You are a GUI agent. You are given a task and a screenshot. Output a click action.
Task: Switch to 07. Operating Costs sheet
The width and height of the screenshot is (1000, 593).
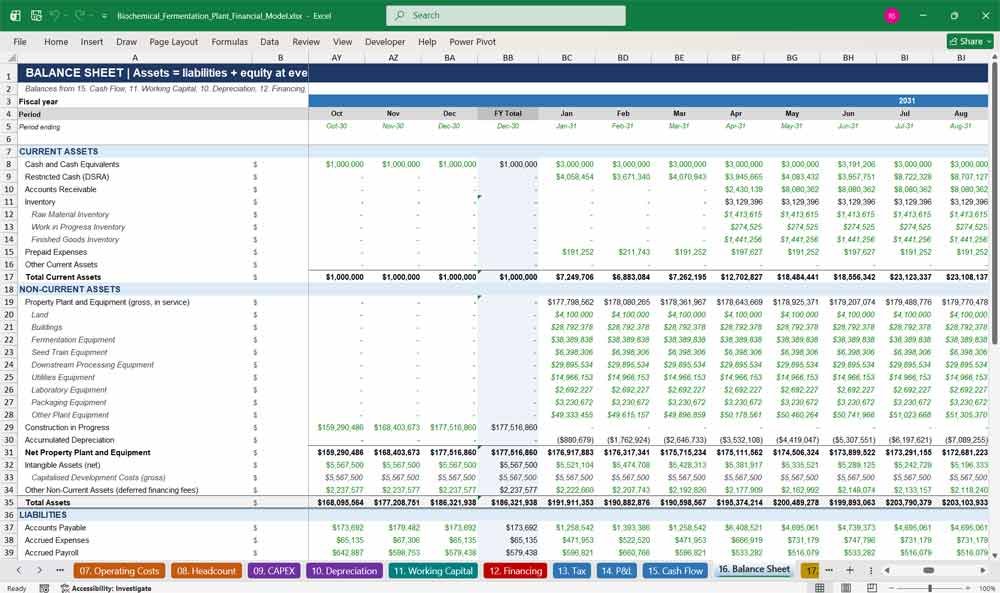(119, 571)
